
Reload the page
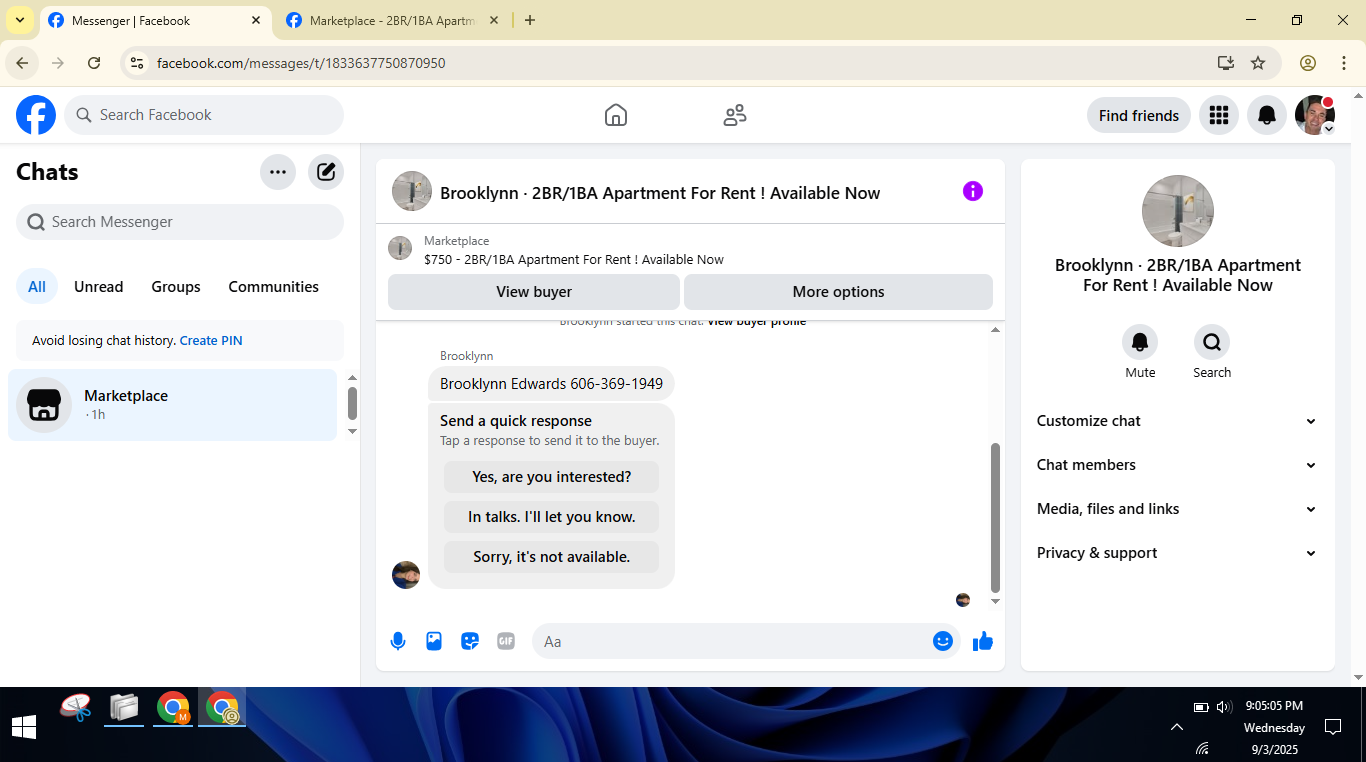(94, 63)
